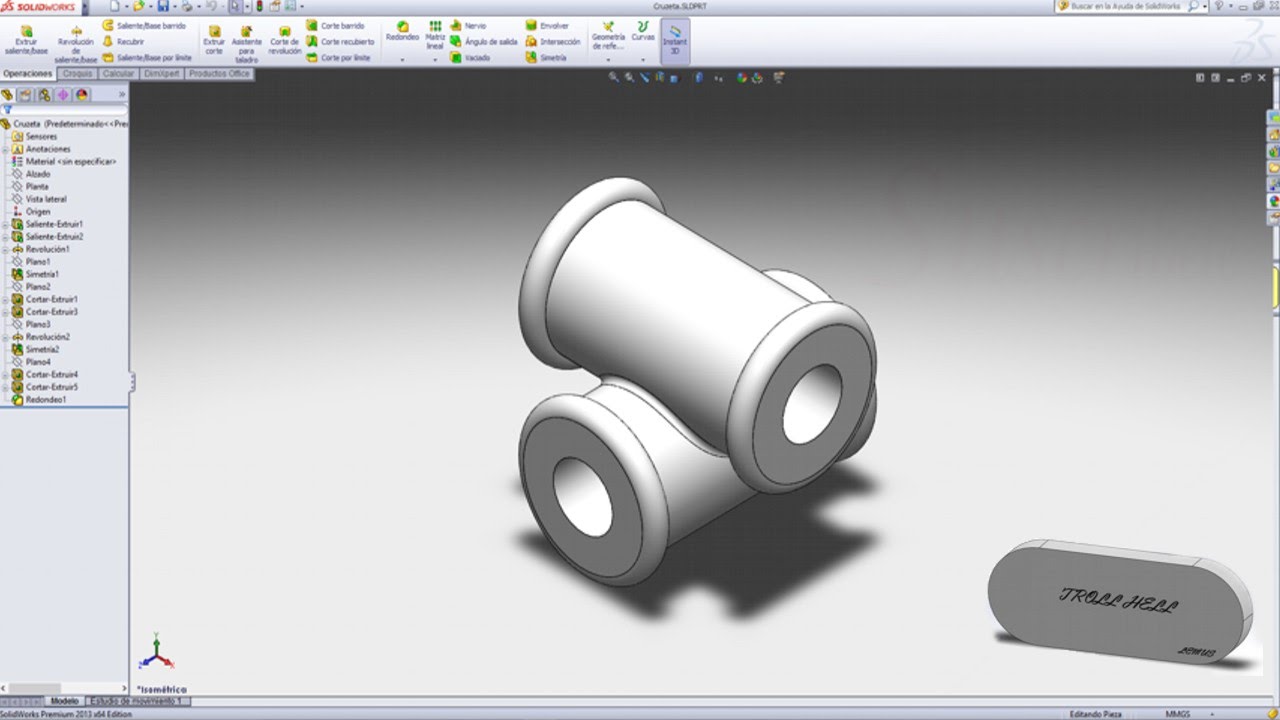Apply the Redondeo tool
The height and width of the screenshot is (720, 1280).
click(402, 31)
